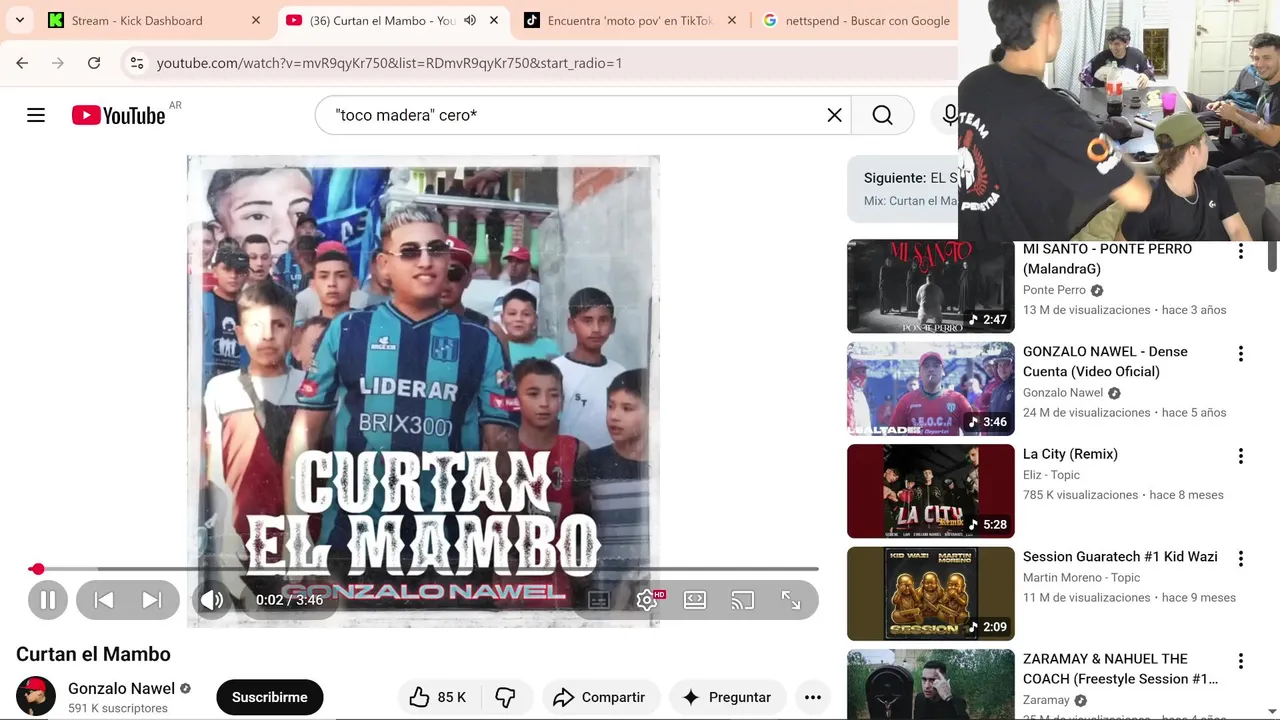Screen dimensions: 1280x720
Task: Open the Gonzalo Nawel channel name link
Action: 121,688
